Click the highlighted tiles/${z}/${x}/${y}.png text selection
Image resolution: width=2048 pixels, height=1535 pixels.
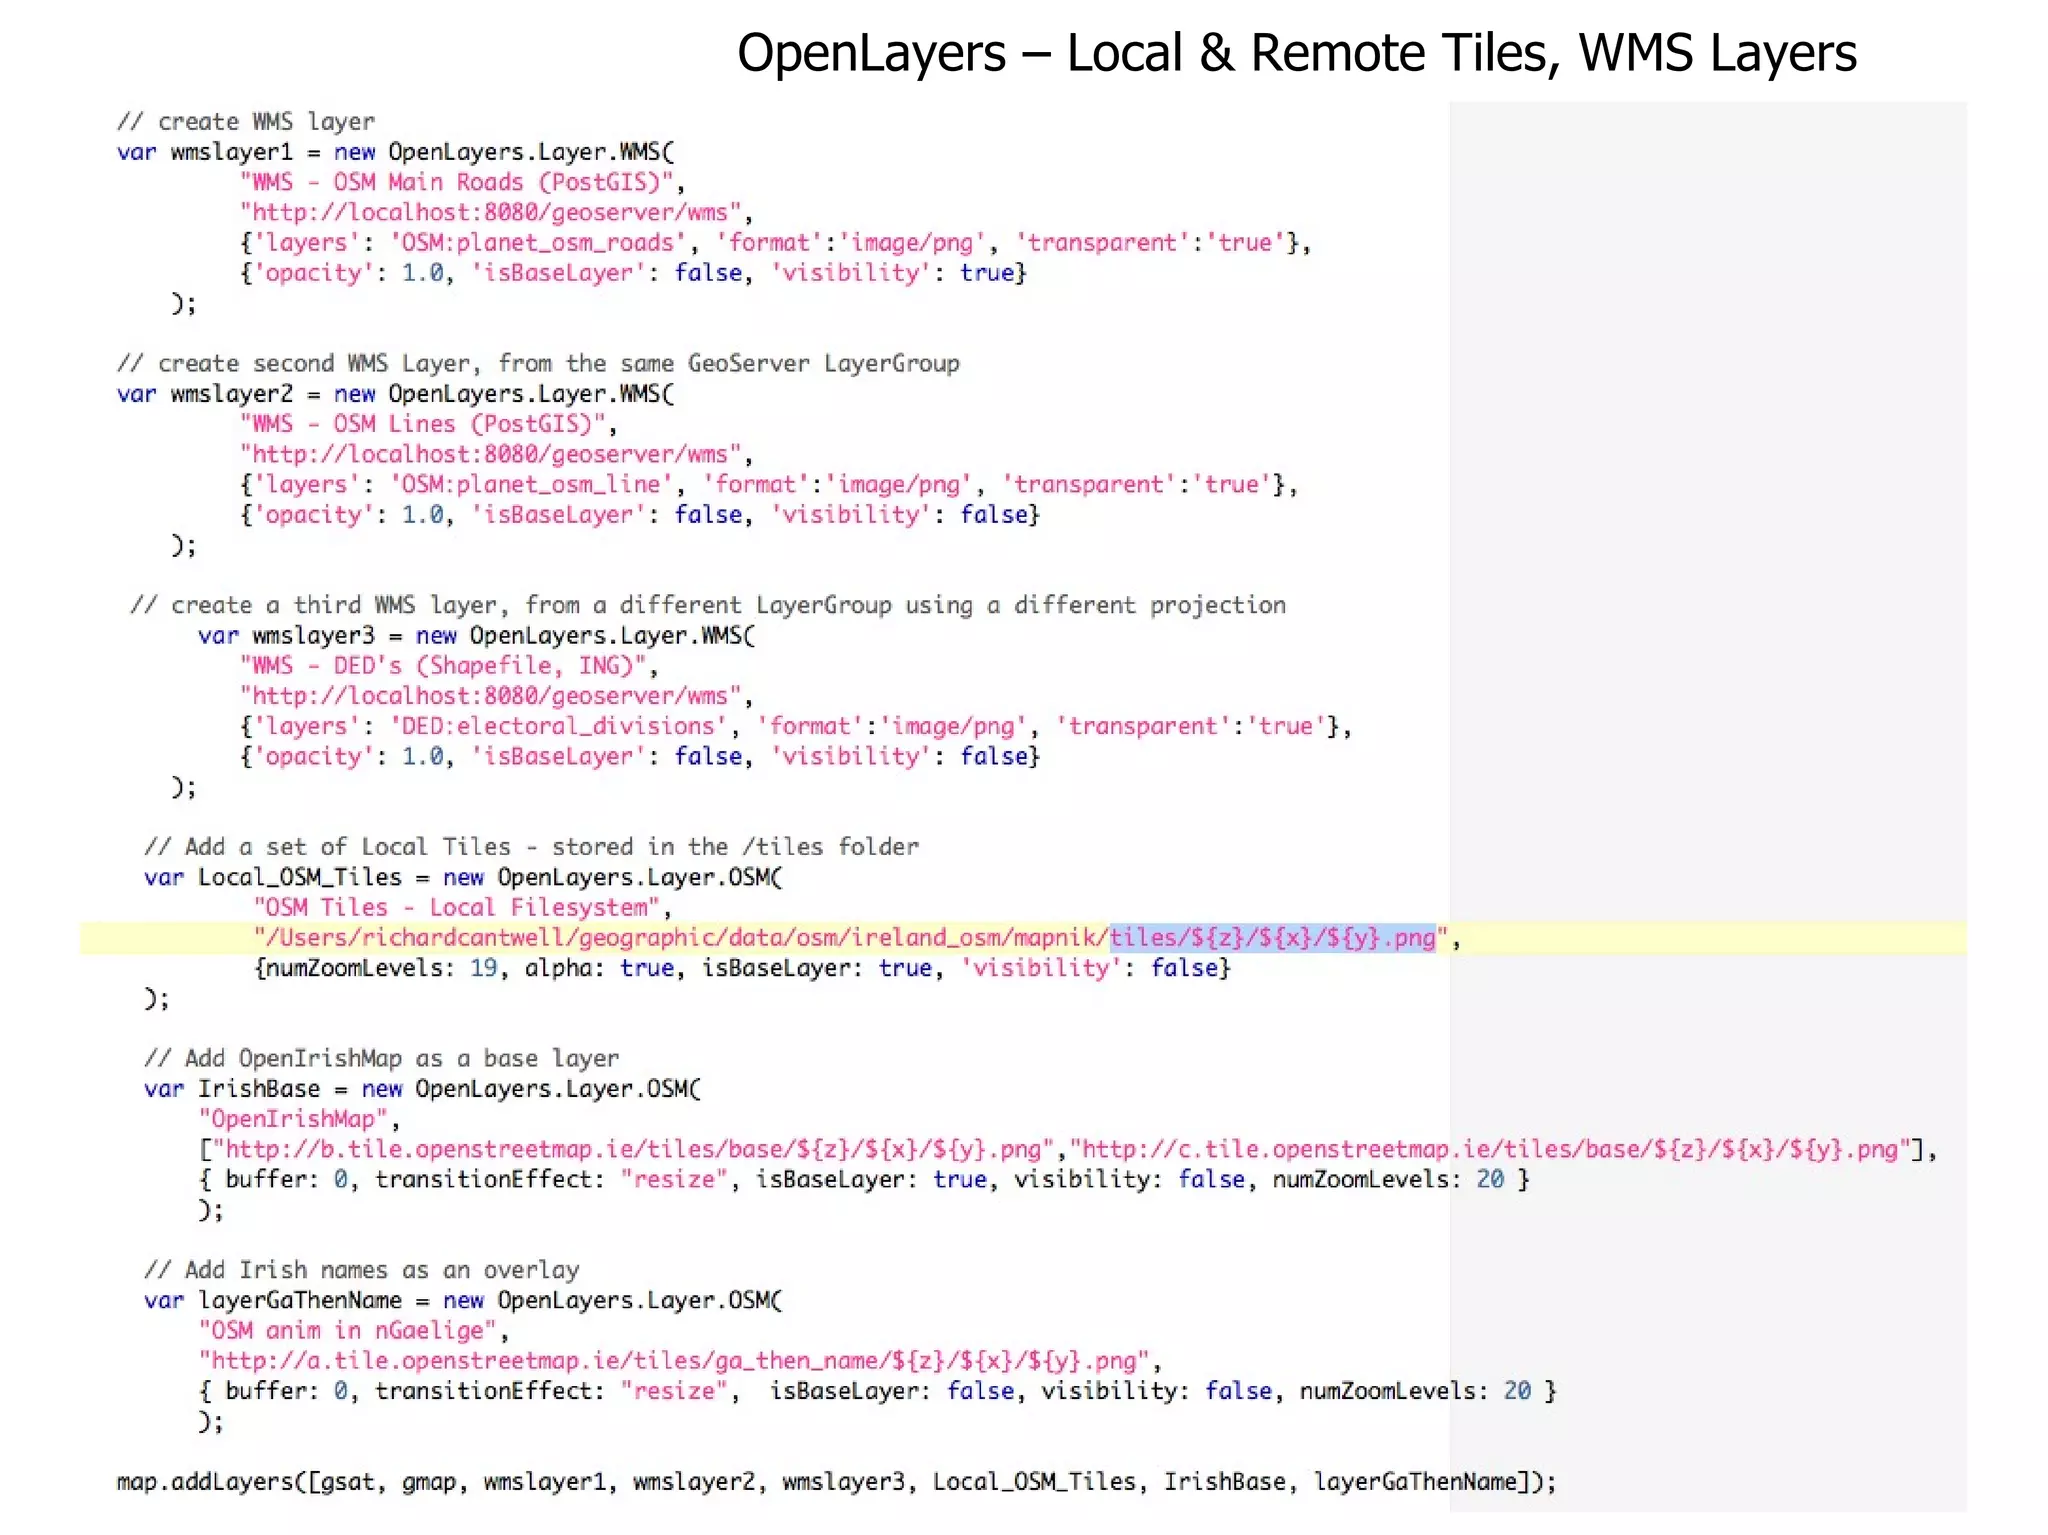point(1272,938)
